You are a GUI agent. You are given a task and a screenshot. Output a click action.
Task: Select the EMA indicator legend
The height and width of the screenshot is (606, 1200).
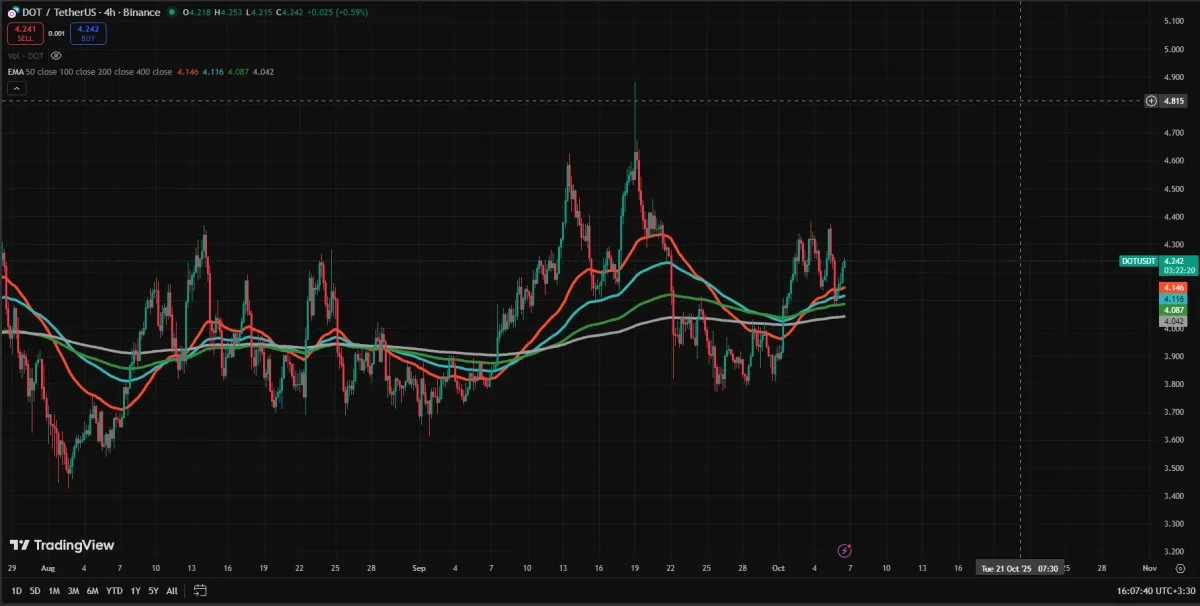coord(89,72)
